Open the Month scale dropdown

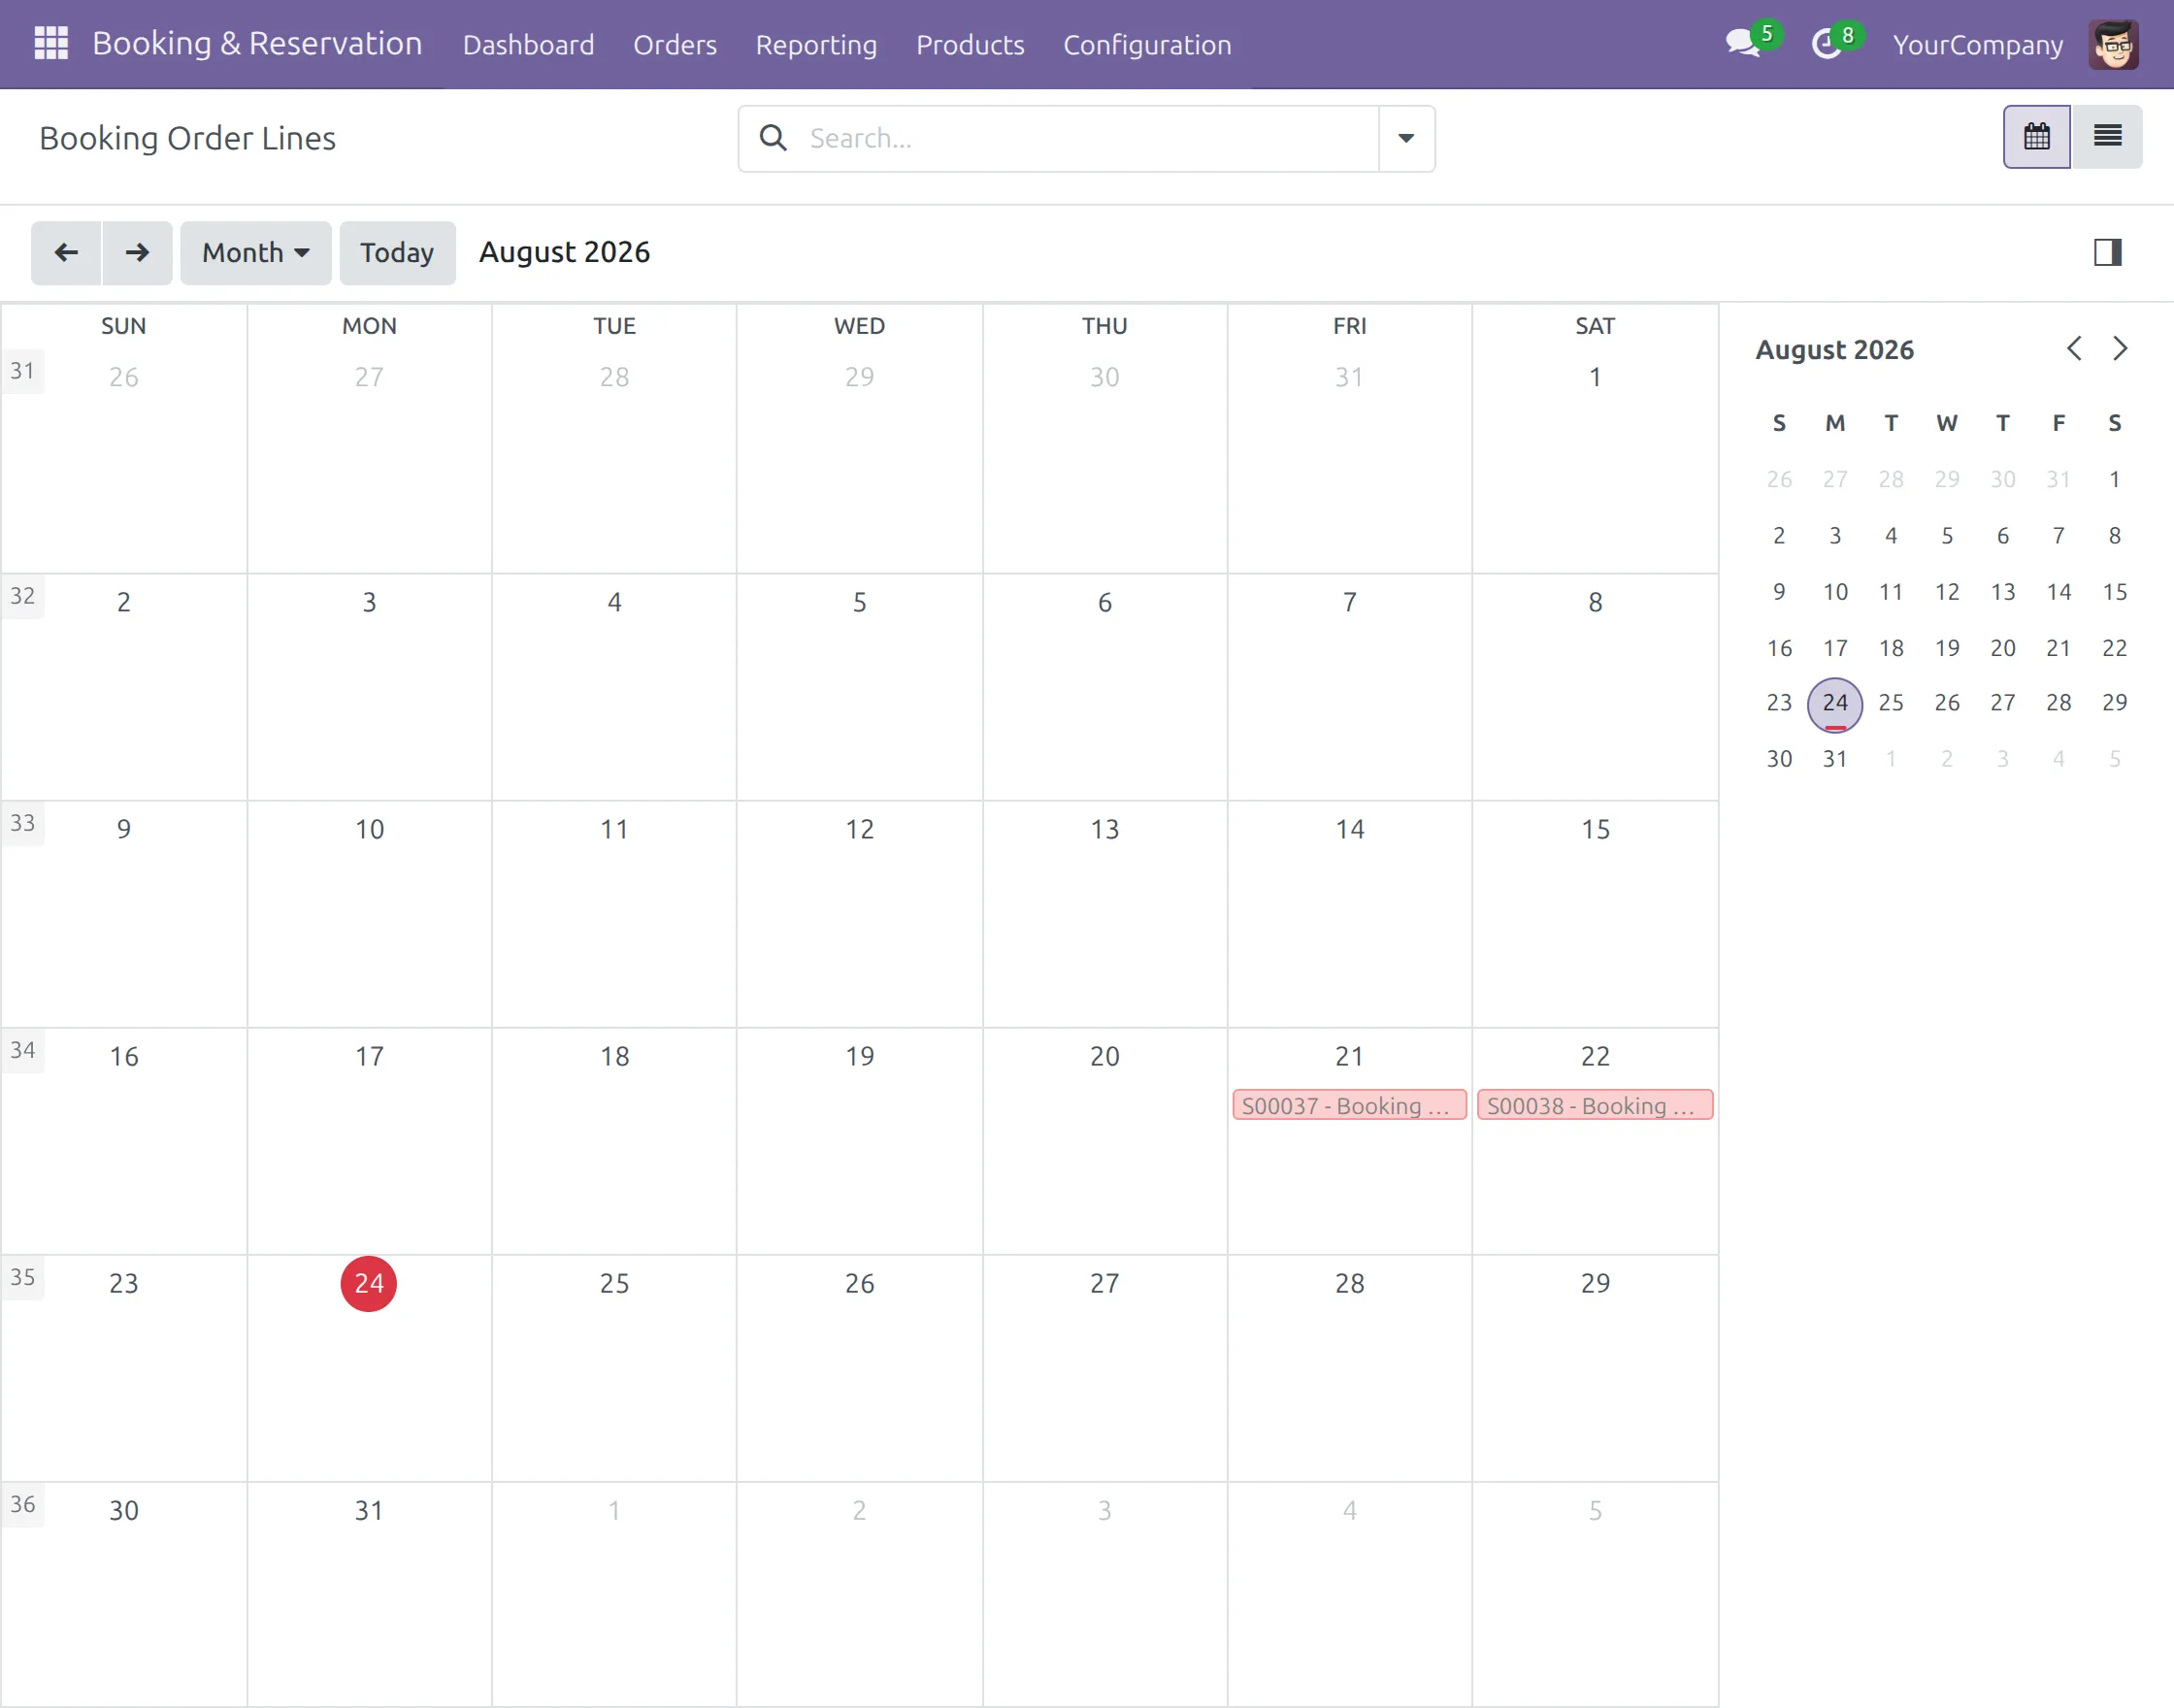pos(256,253)
